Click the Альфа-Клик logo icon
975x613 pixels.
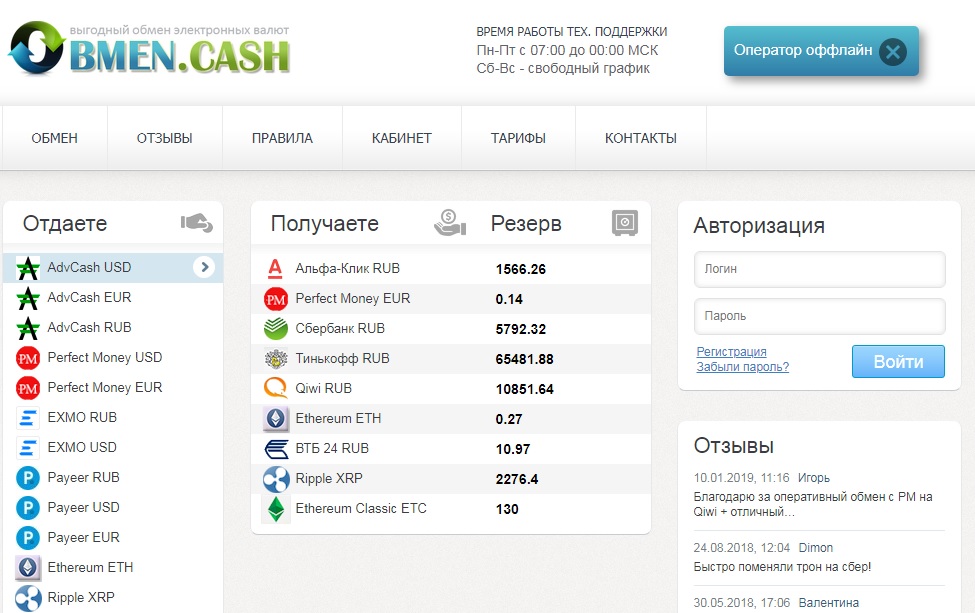click(x=275, y=269)
